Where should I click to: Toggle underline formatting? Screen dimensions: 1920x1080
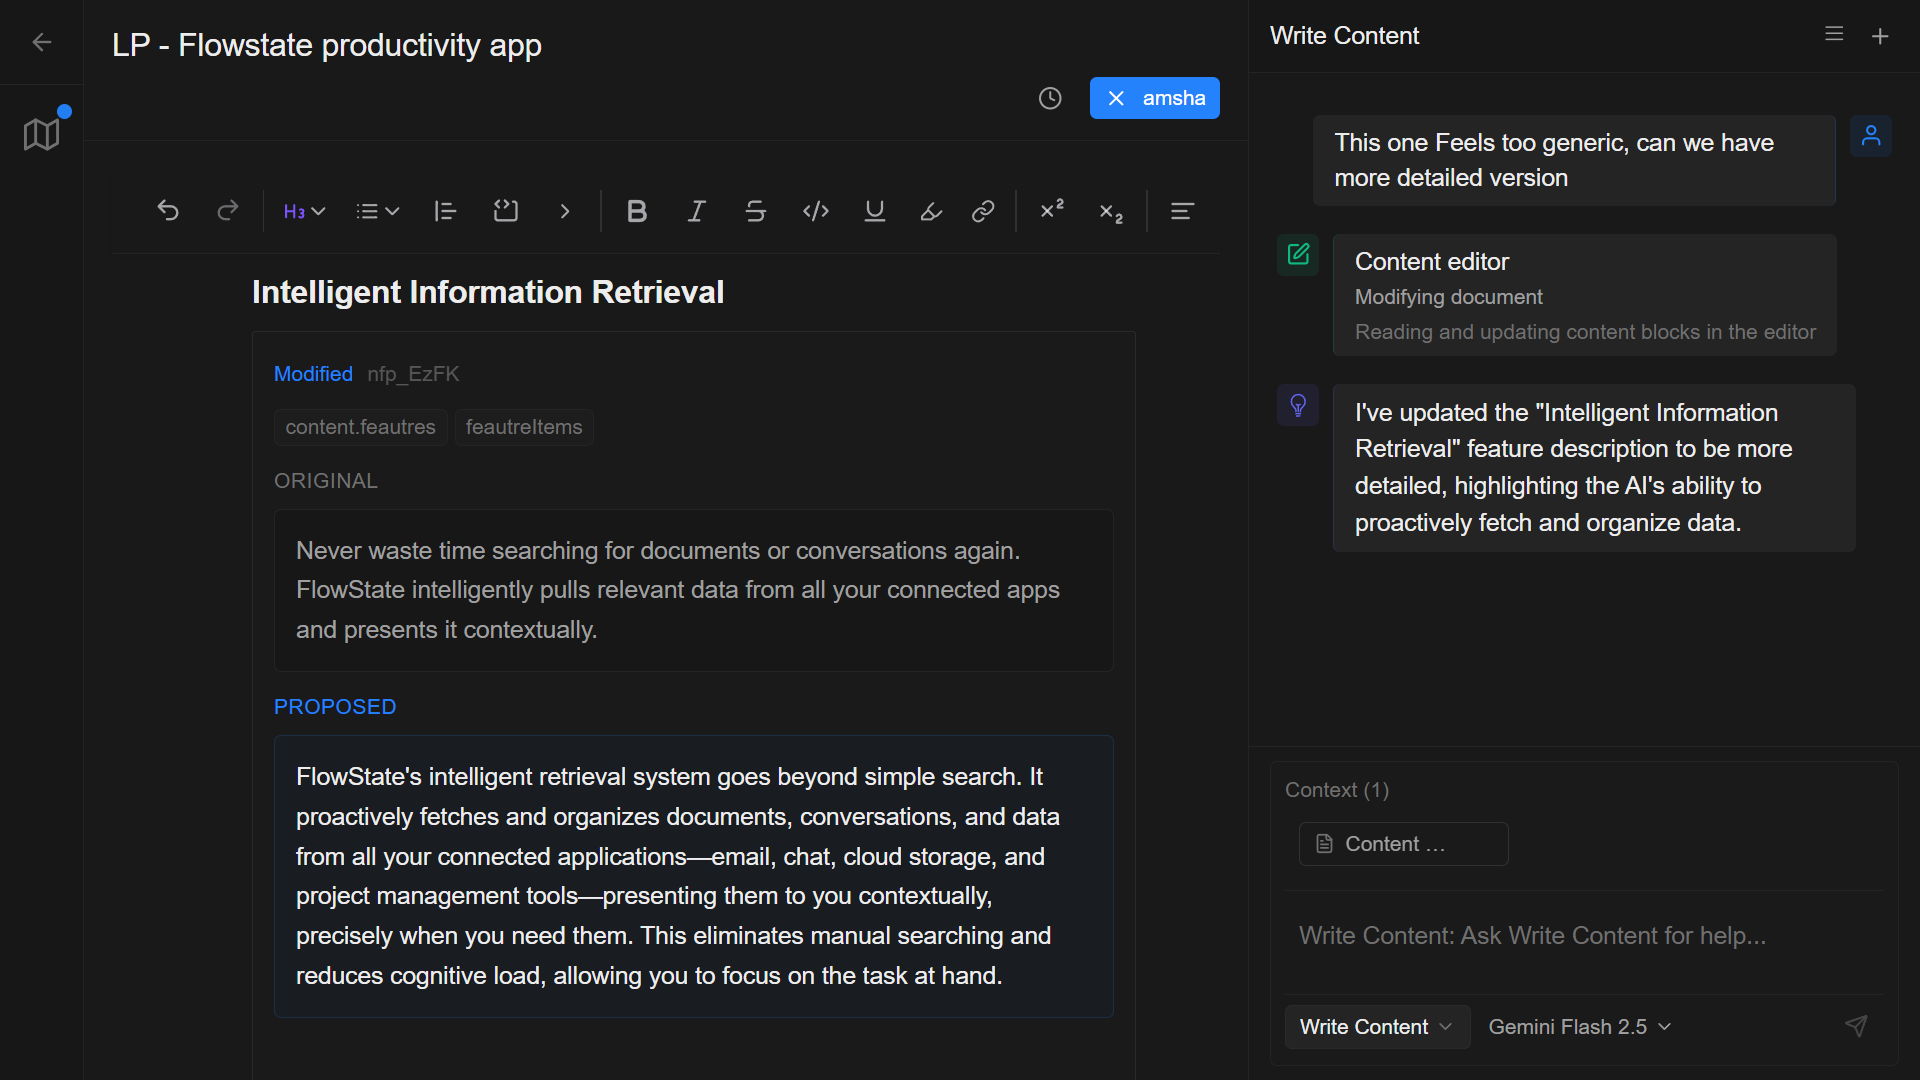click(875, 211)
